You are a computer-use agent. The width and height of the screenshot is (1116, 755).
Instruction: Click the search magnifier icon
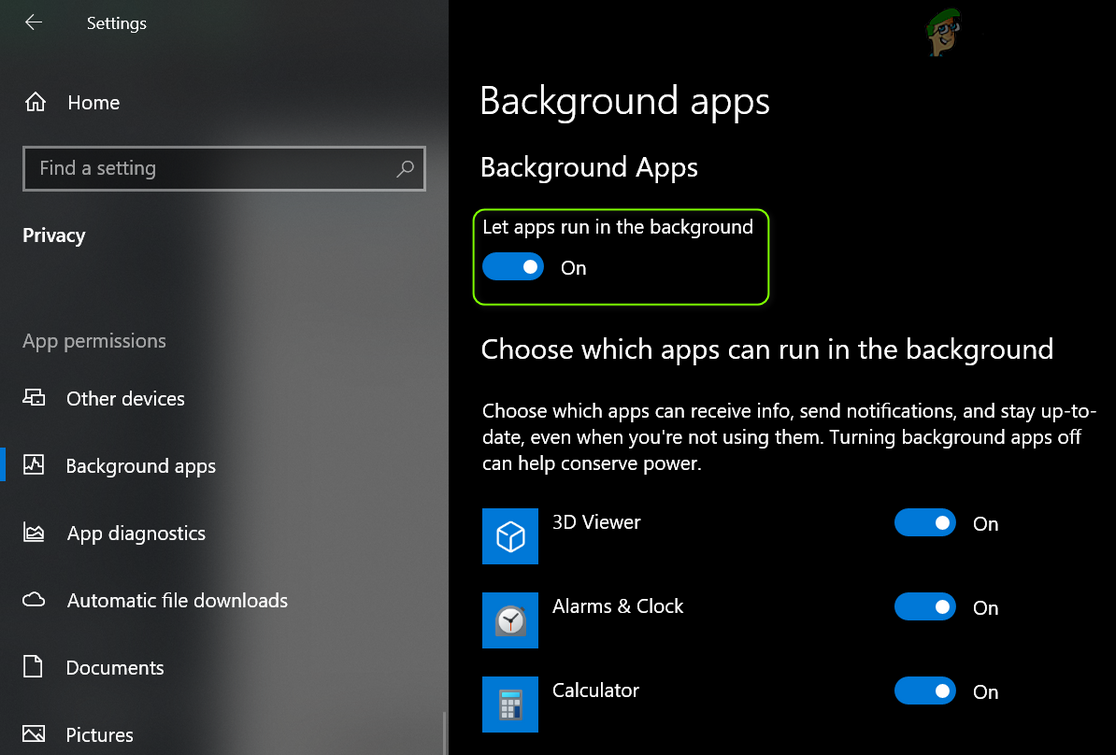(405, 169)
